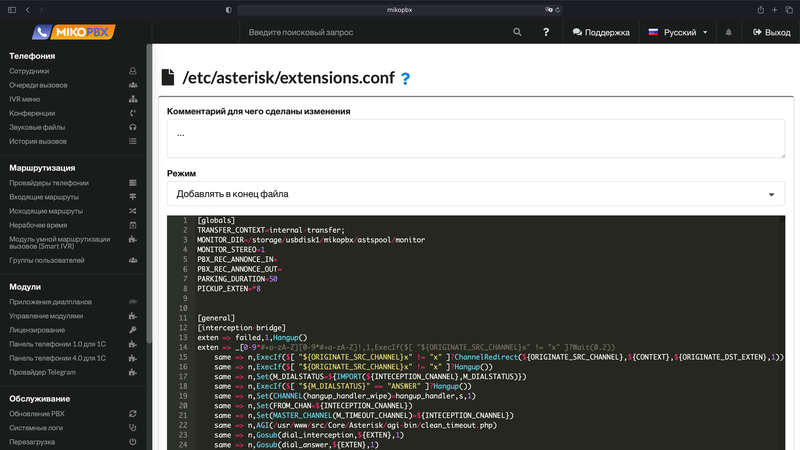Click the Панель телефонии 4.0 puzzle icon
This screenshot has width=800, height=450.
(x=133, y=358)
